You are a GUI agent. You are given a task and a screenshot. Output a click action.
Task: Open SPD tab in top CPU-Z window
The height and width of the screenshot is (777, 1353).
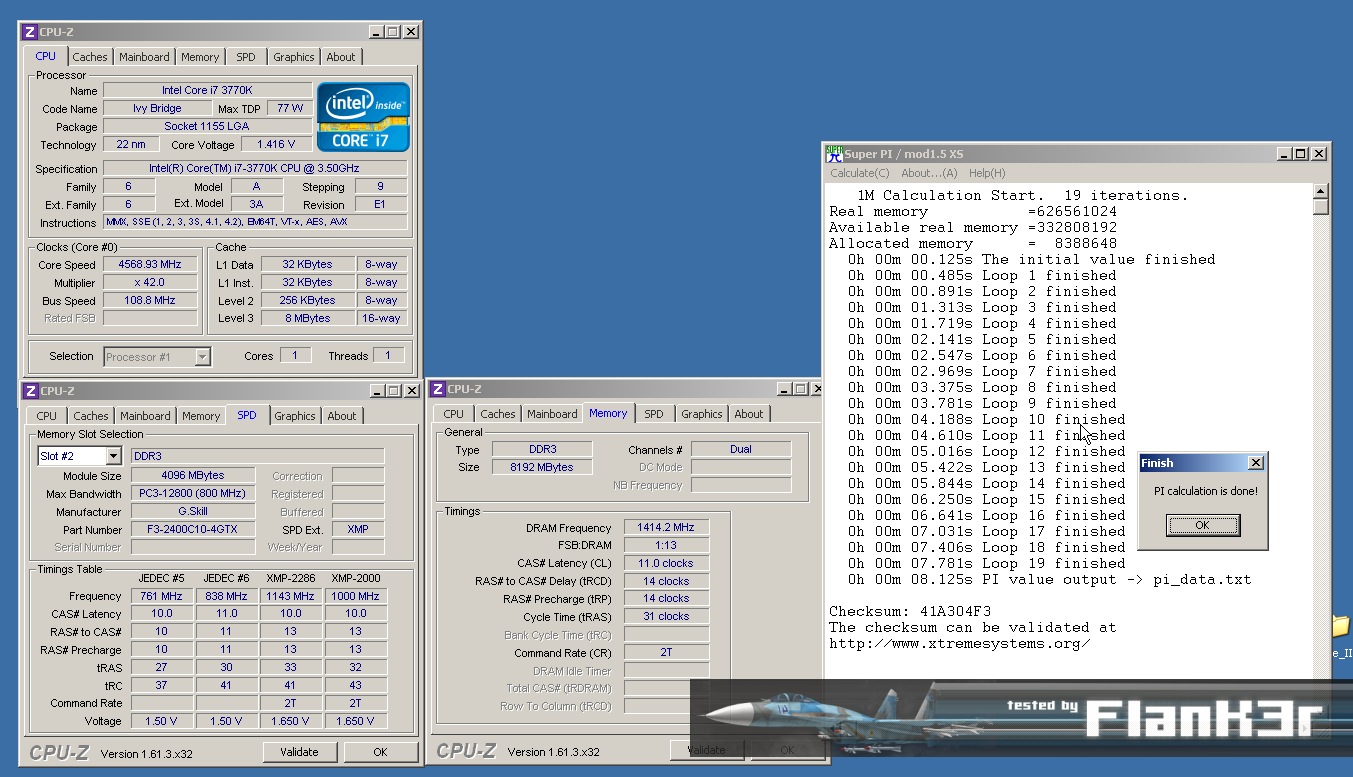[x=246, y=57]
